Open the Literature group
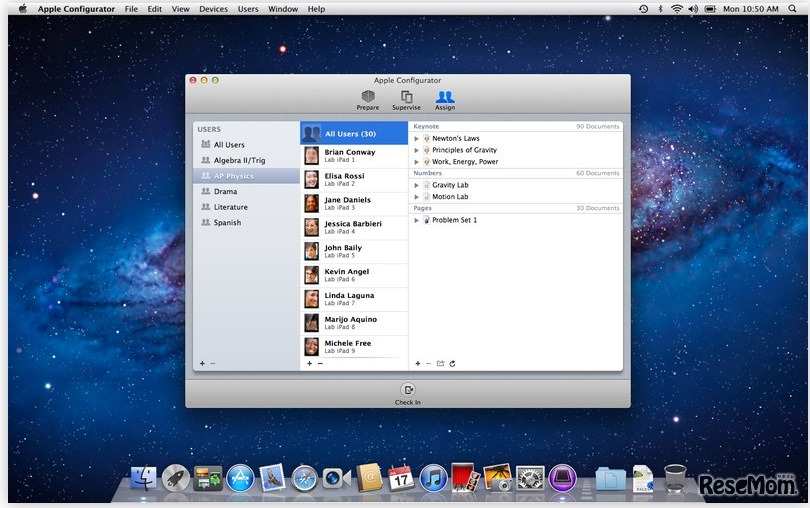This screenshot has width=810, height=508. 247,207
